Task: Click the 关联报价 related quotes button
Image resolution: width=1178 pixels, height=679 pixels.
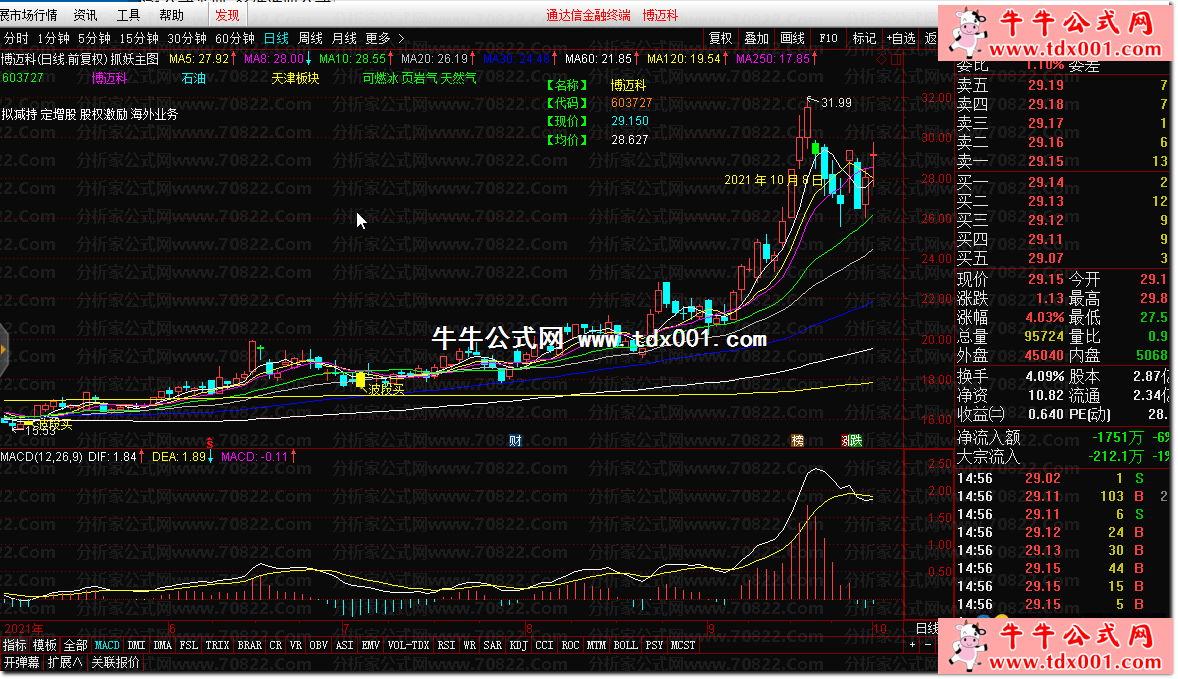Action: click(x=115, y=662)
